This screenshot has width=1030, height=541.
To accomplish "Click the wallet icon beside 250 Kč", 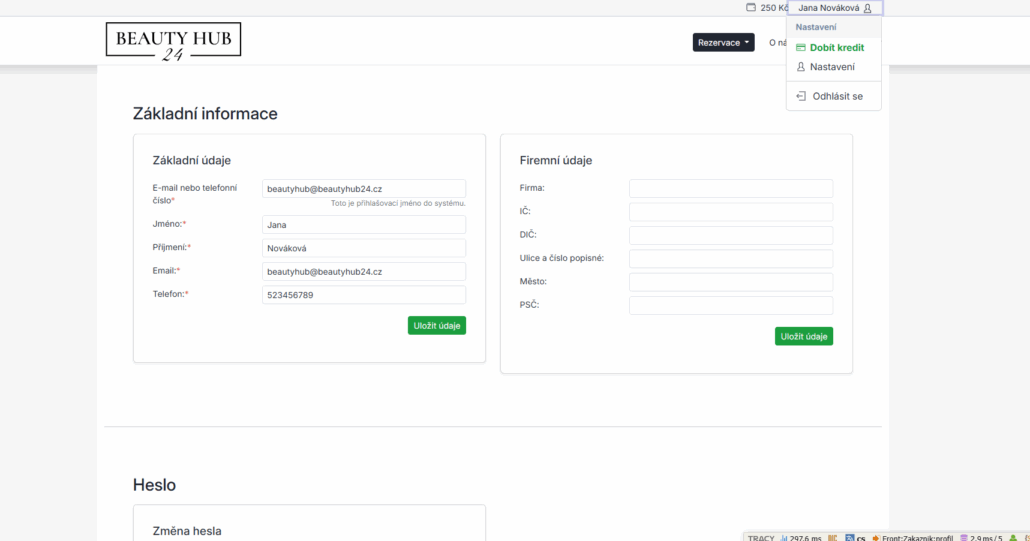I will pyautogui.click(x=751, y=8).
